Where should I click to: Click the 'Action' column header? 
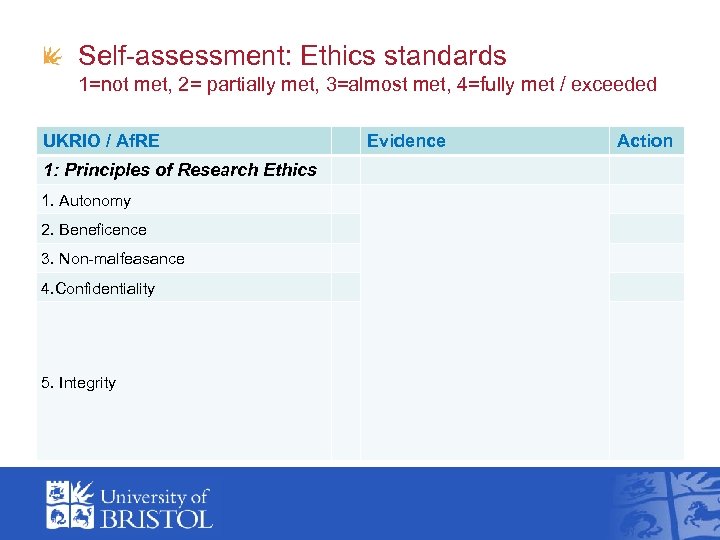point(645,141)
